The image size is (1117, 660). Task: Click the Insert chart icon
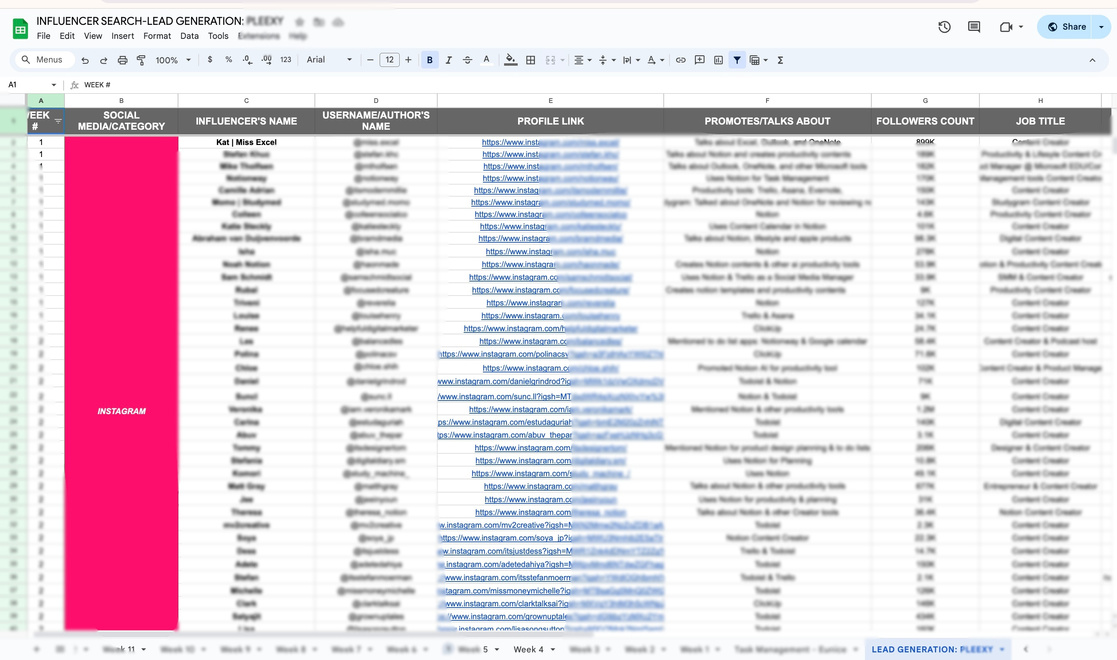coord(718,61)
